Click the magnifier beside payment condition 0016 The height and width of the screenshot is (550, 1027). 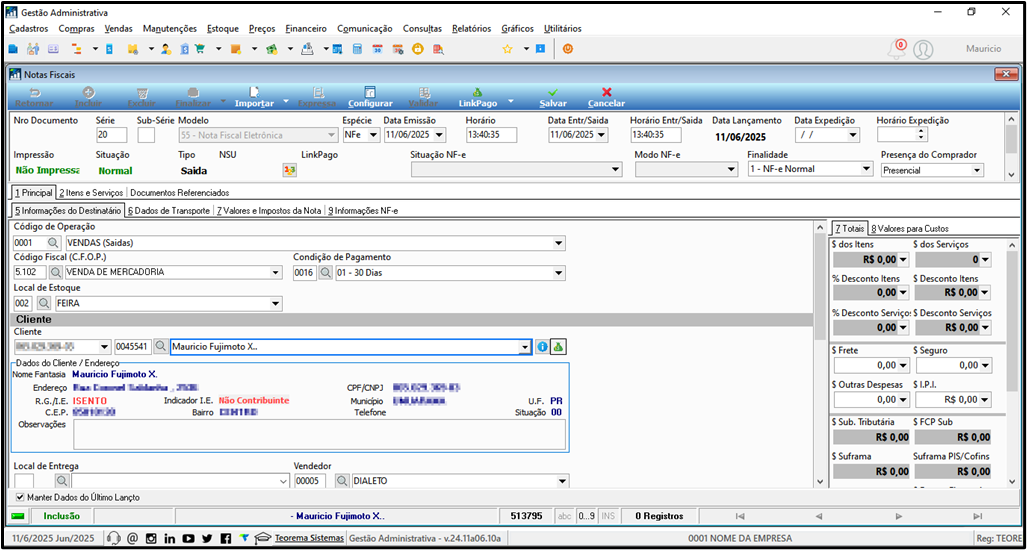coord(326,272)
